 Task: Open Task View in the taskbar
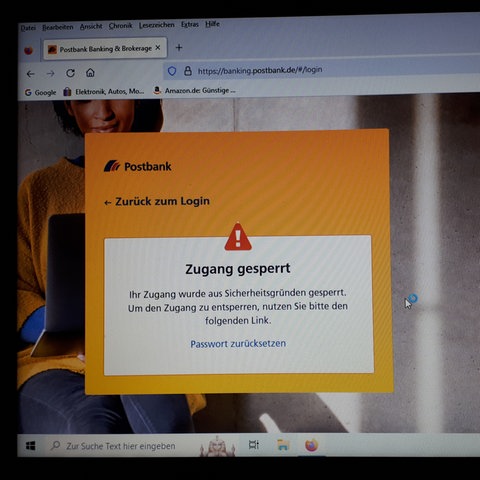coord(254,445)
